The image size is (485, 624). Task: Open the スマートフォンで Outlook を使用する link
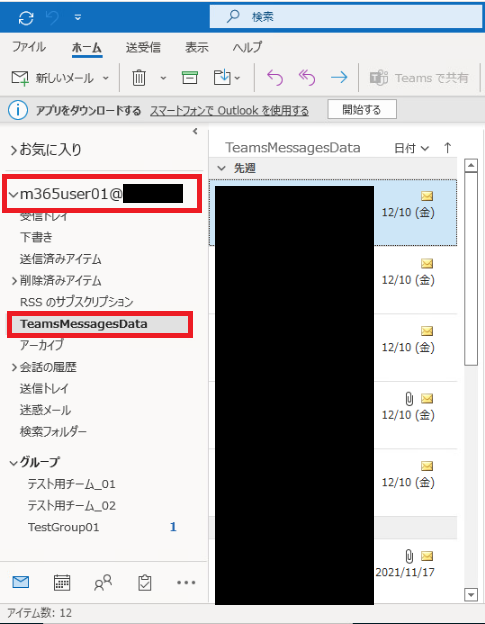[x=229, y=110]
